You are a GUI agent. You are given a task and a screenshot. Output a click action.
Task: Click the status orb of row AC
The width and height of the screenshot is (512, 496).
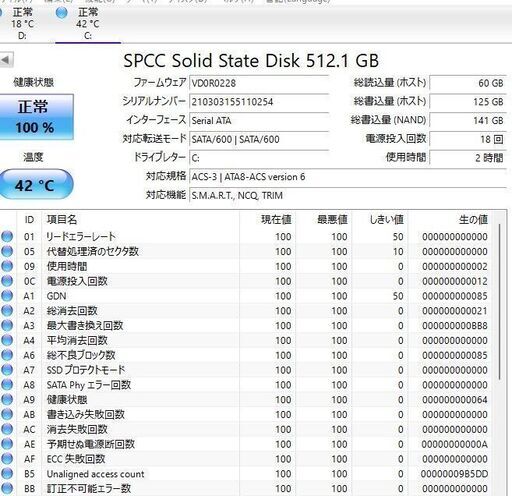pos(7,429)
